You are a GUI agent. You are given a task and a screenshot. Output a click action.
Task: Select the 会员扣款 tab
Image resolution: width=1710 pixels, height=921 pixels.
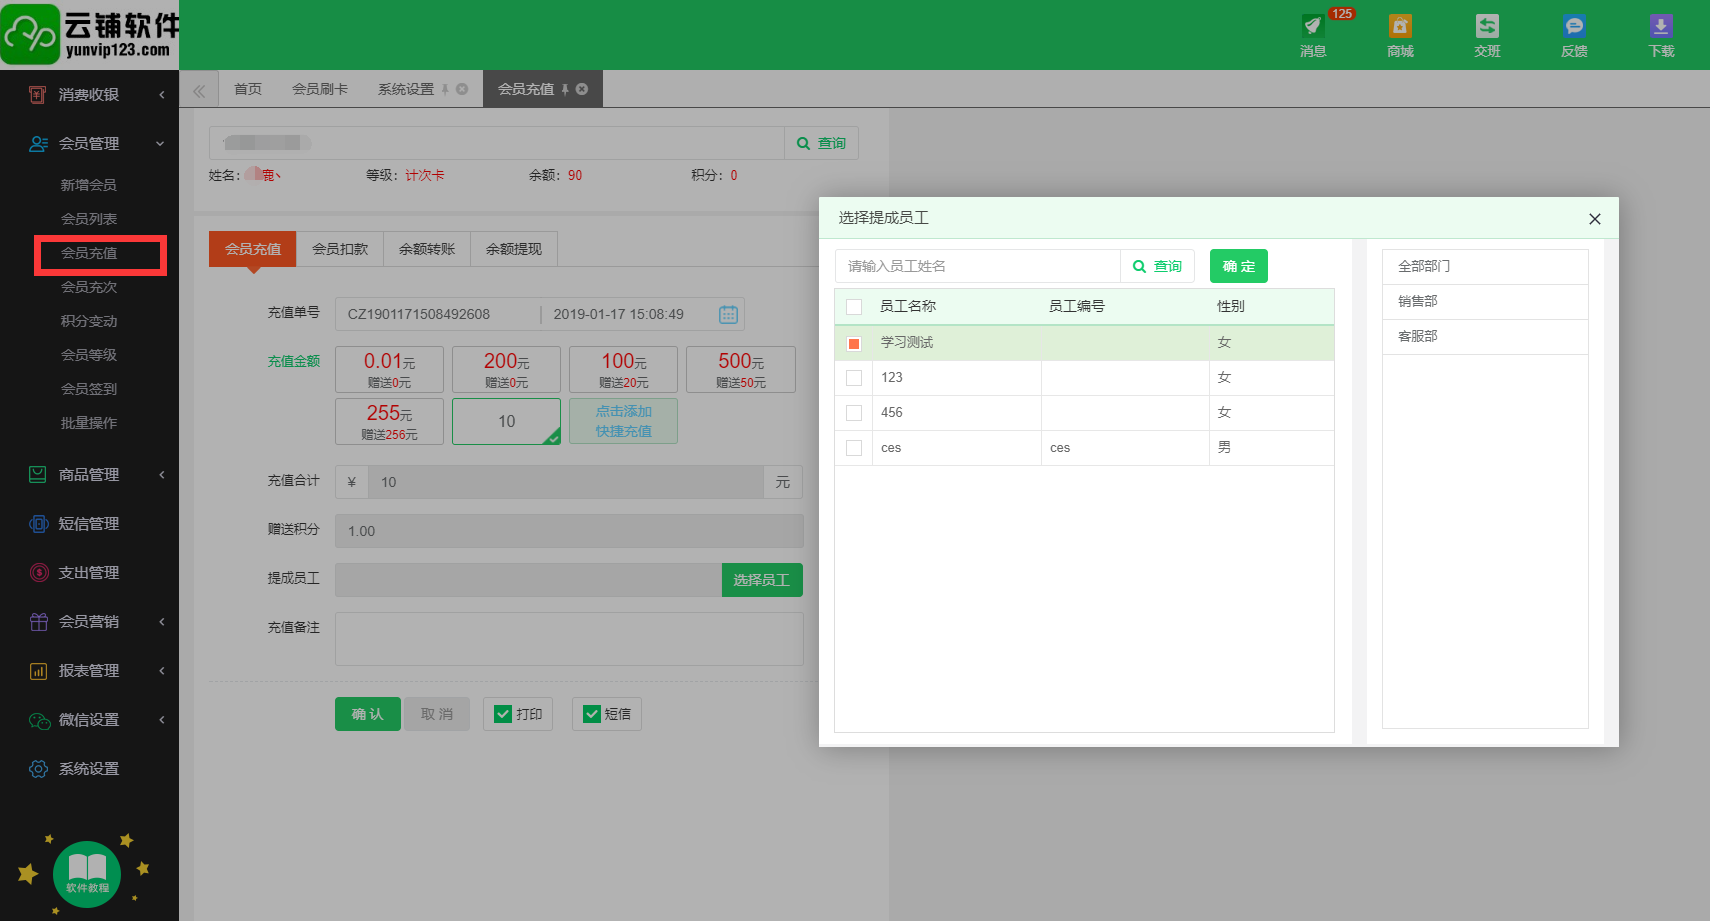click(340, 249)
